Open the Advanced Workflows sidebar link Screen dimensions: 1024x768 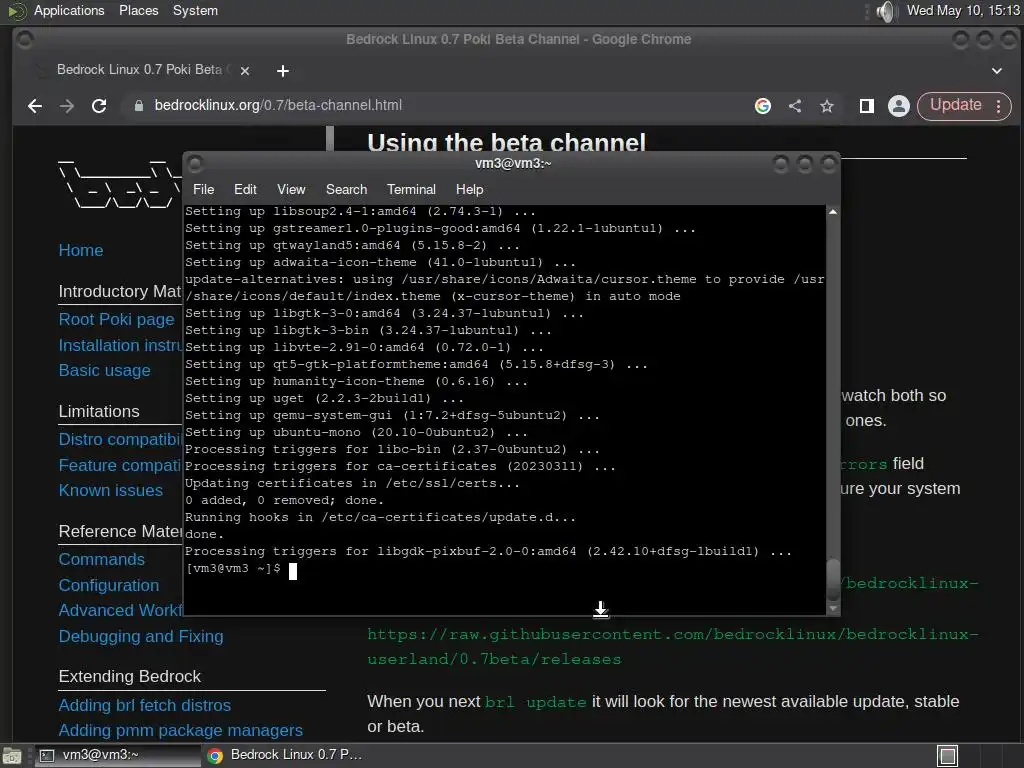(x=121, y=610)
